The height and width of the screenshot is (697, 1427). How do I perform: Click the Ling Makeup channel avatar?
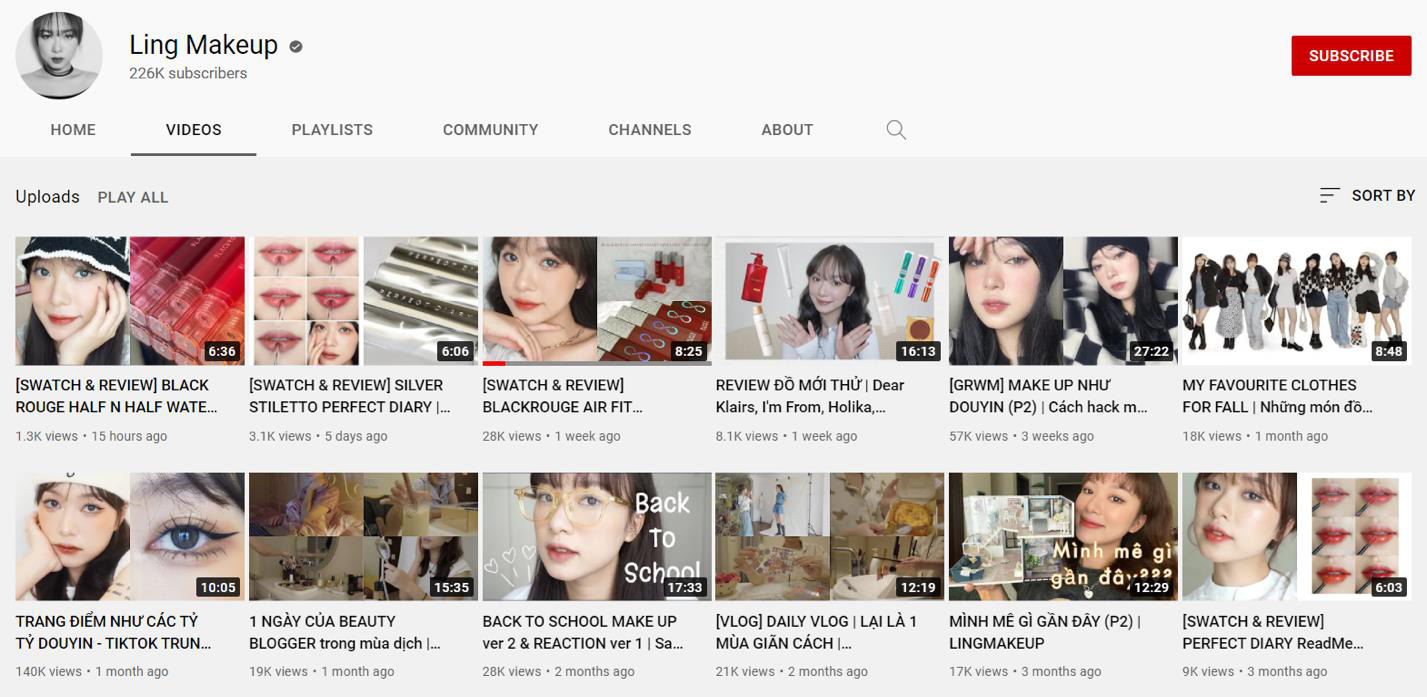(59, 56)
